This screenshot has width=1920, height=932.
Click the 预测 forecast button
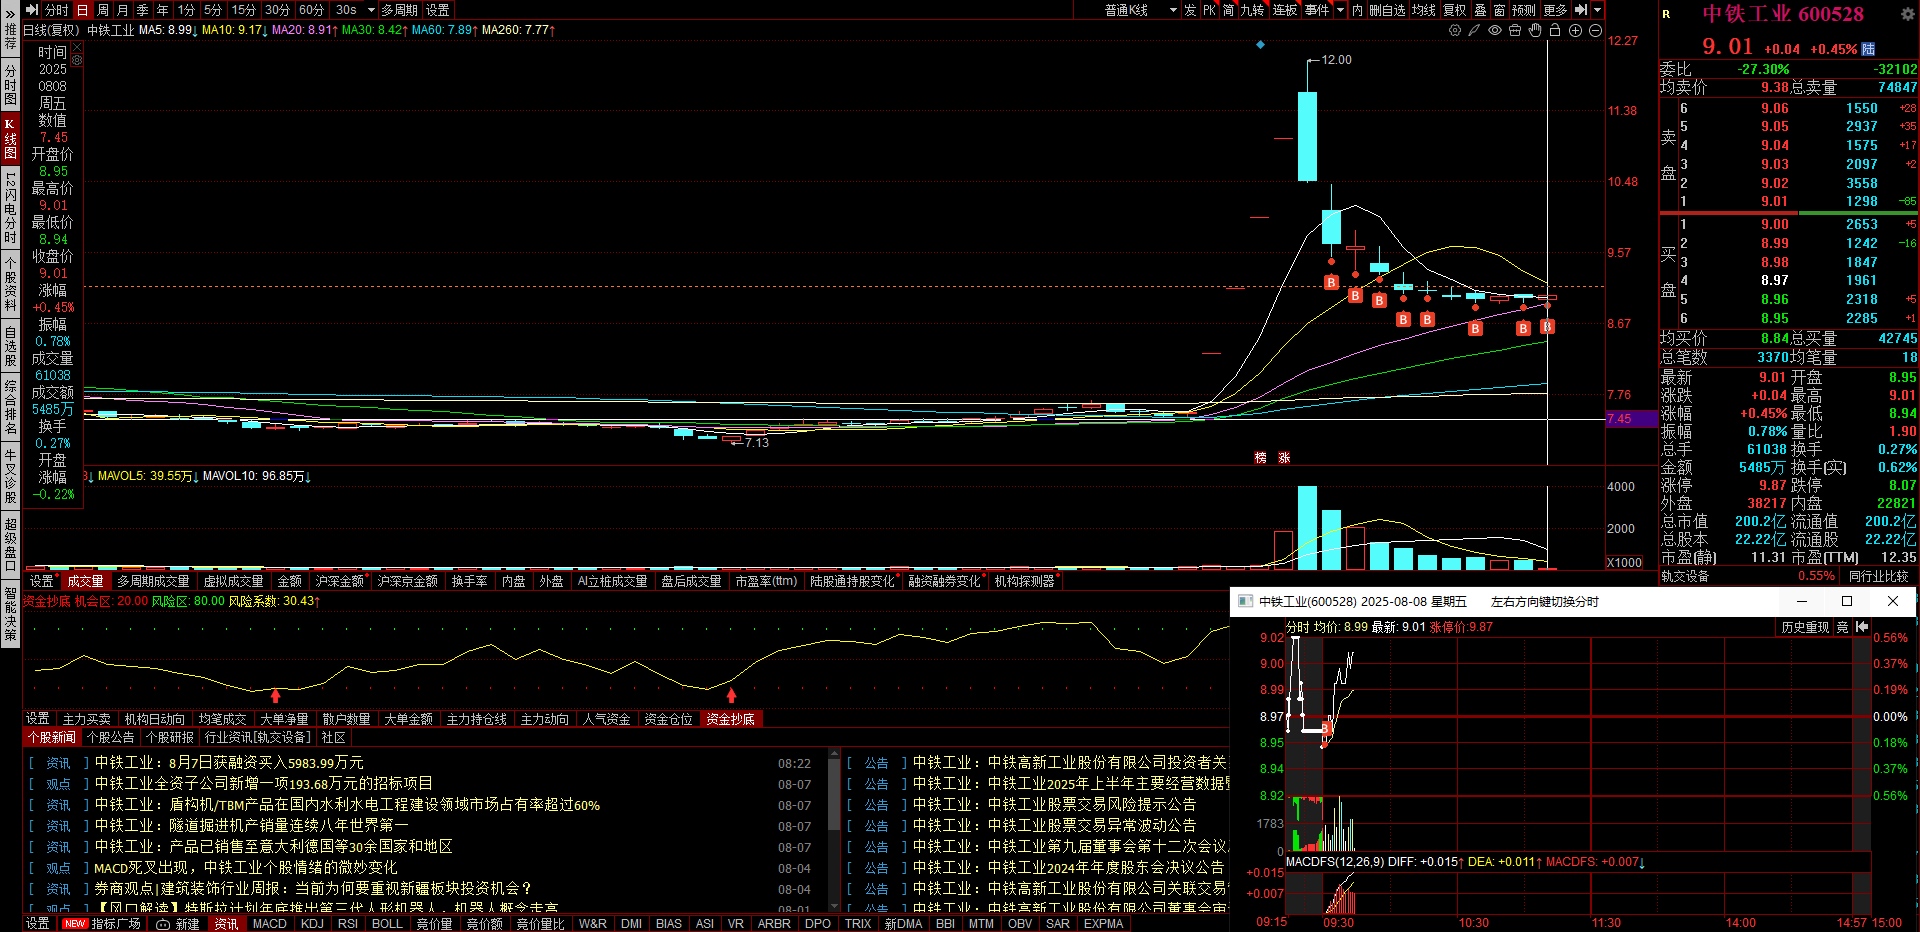(x=1523, y=10)
